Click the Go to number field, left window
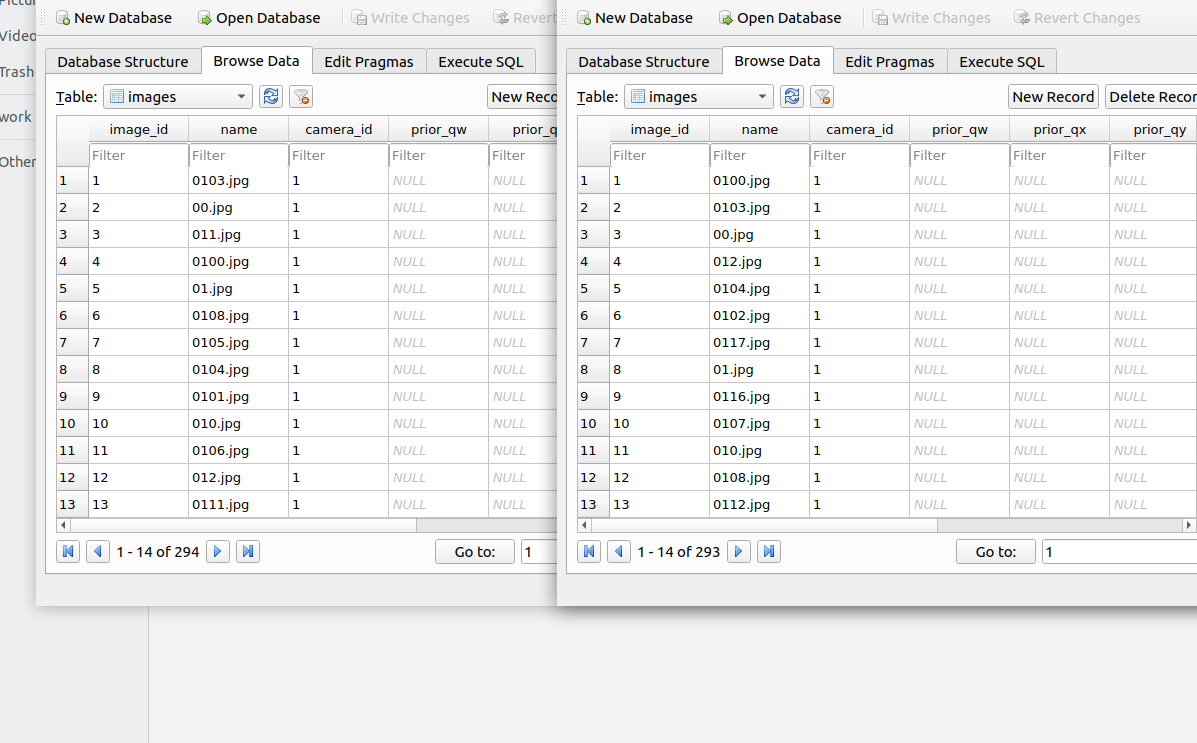Image resolution: width=1197 pixels, height=743 pixels. (539, 551)
